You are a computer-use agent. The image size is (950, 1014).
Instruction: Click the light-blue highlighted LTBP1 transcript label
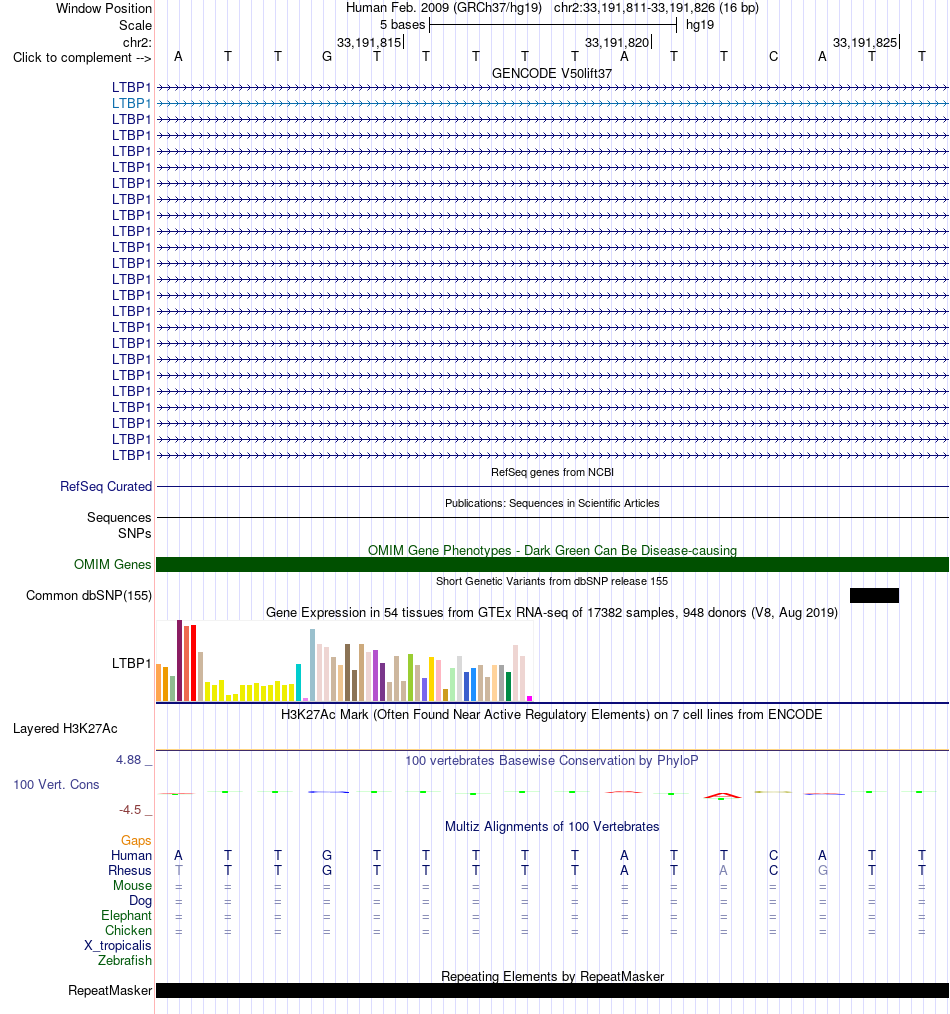tap(131, 103)
